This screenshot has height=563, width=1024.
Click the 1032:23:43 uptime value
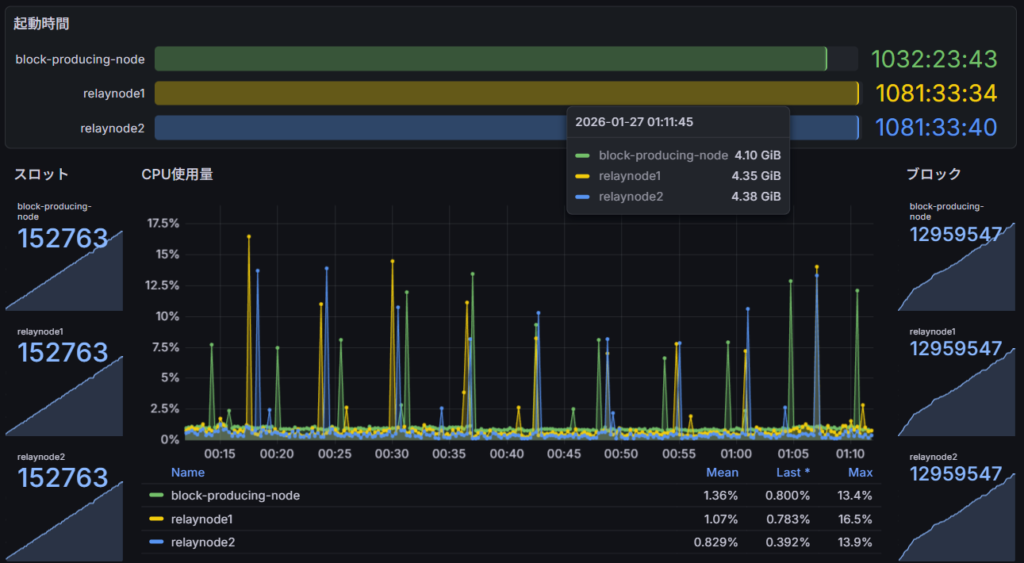[935, 59]
